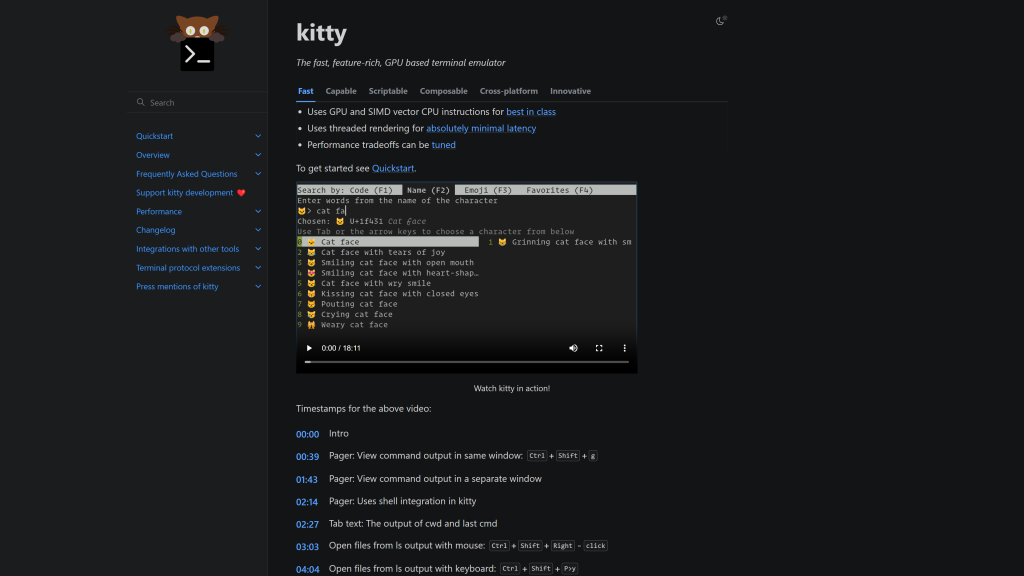The width and height of the screenshot is (1024, 576).
Task: Open video more options menu
Action: click(x=624, y=348)
